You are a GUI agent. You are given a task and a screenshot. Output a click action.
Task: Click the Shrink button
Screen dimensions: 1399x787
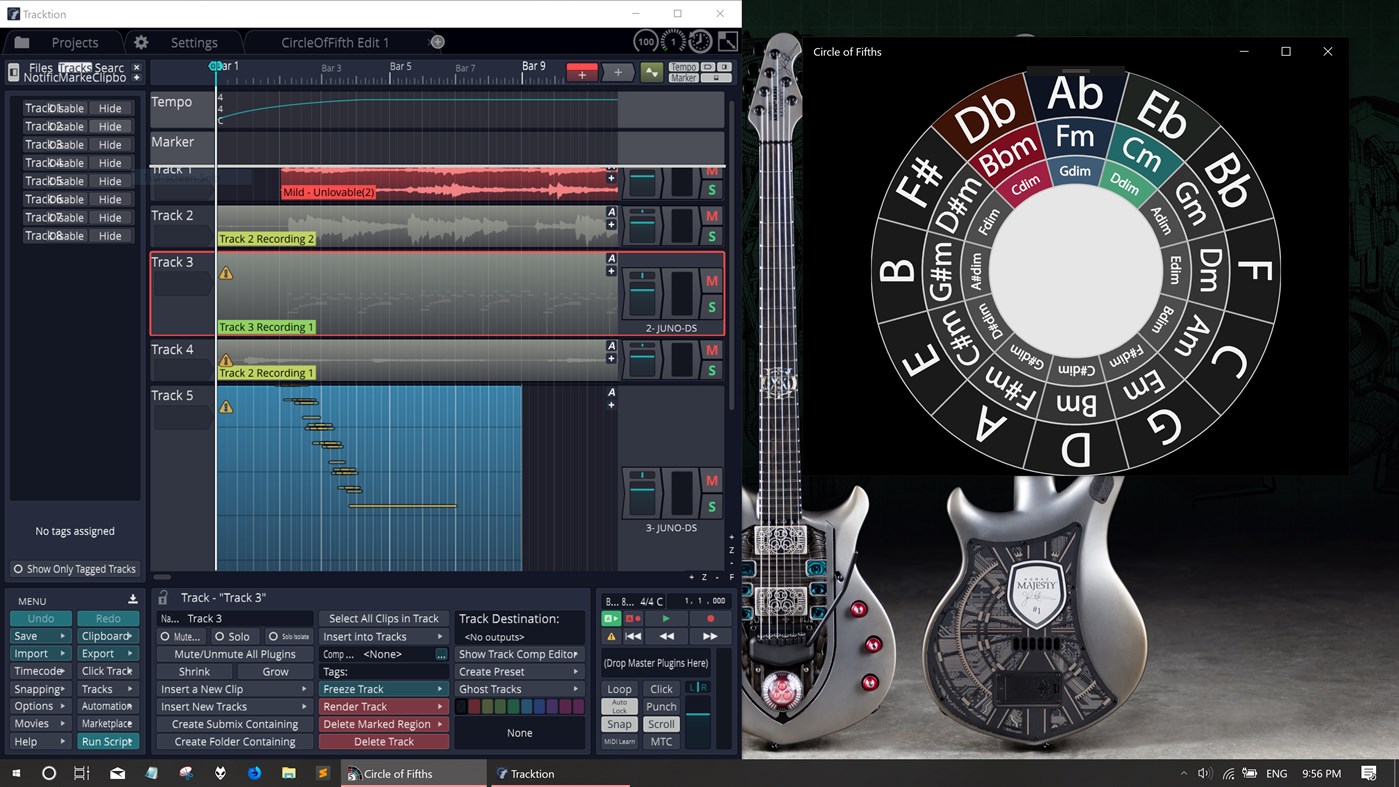(x=194, y=672)
